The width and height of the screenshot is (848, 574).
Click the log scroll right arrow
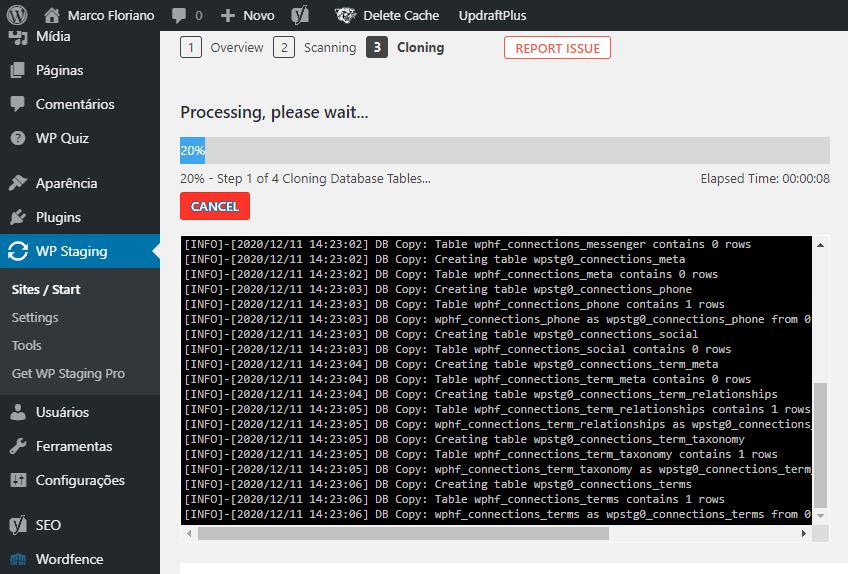point(804,533)
